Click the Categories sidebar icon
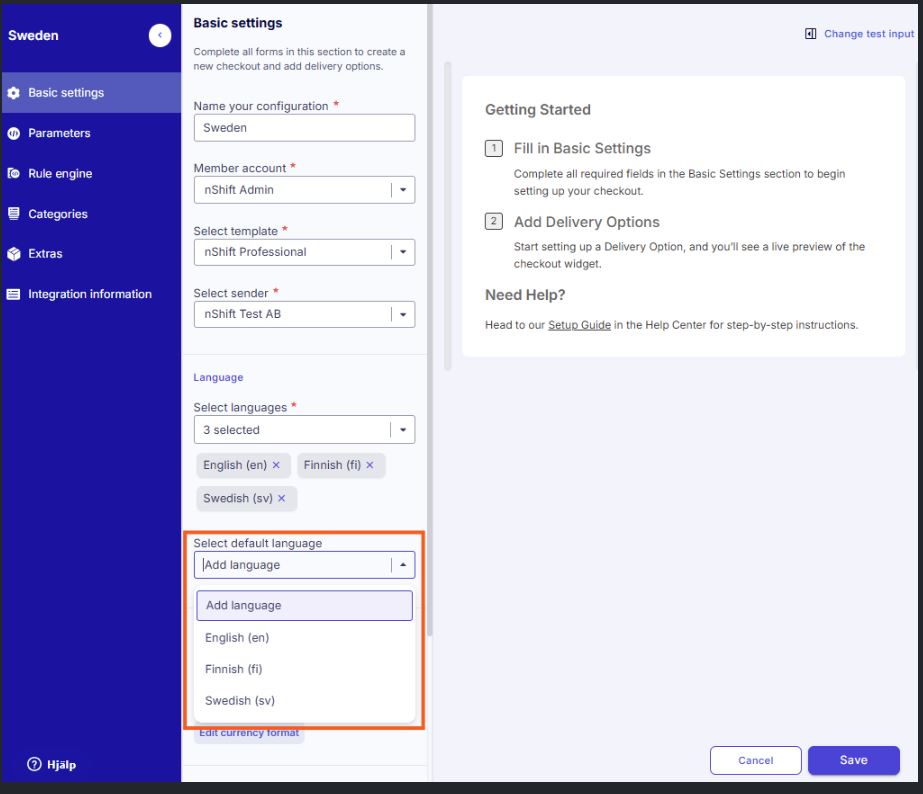Image resolution: width=923 pixels, height=794 pixels. click(14, 214)
